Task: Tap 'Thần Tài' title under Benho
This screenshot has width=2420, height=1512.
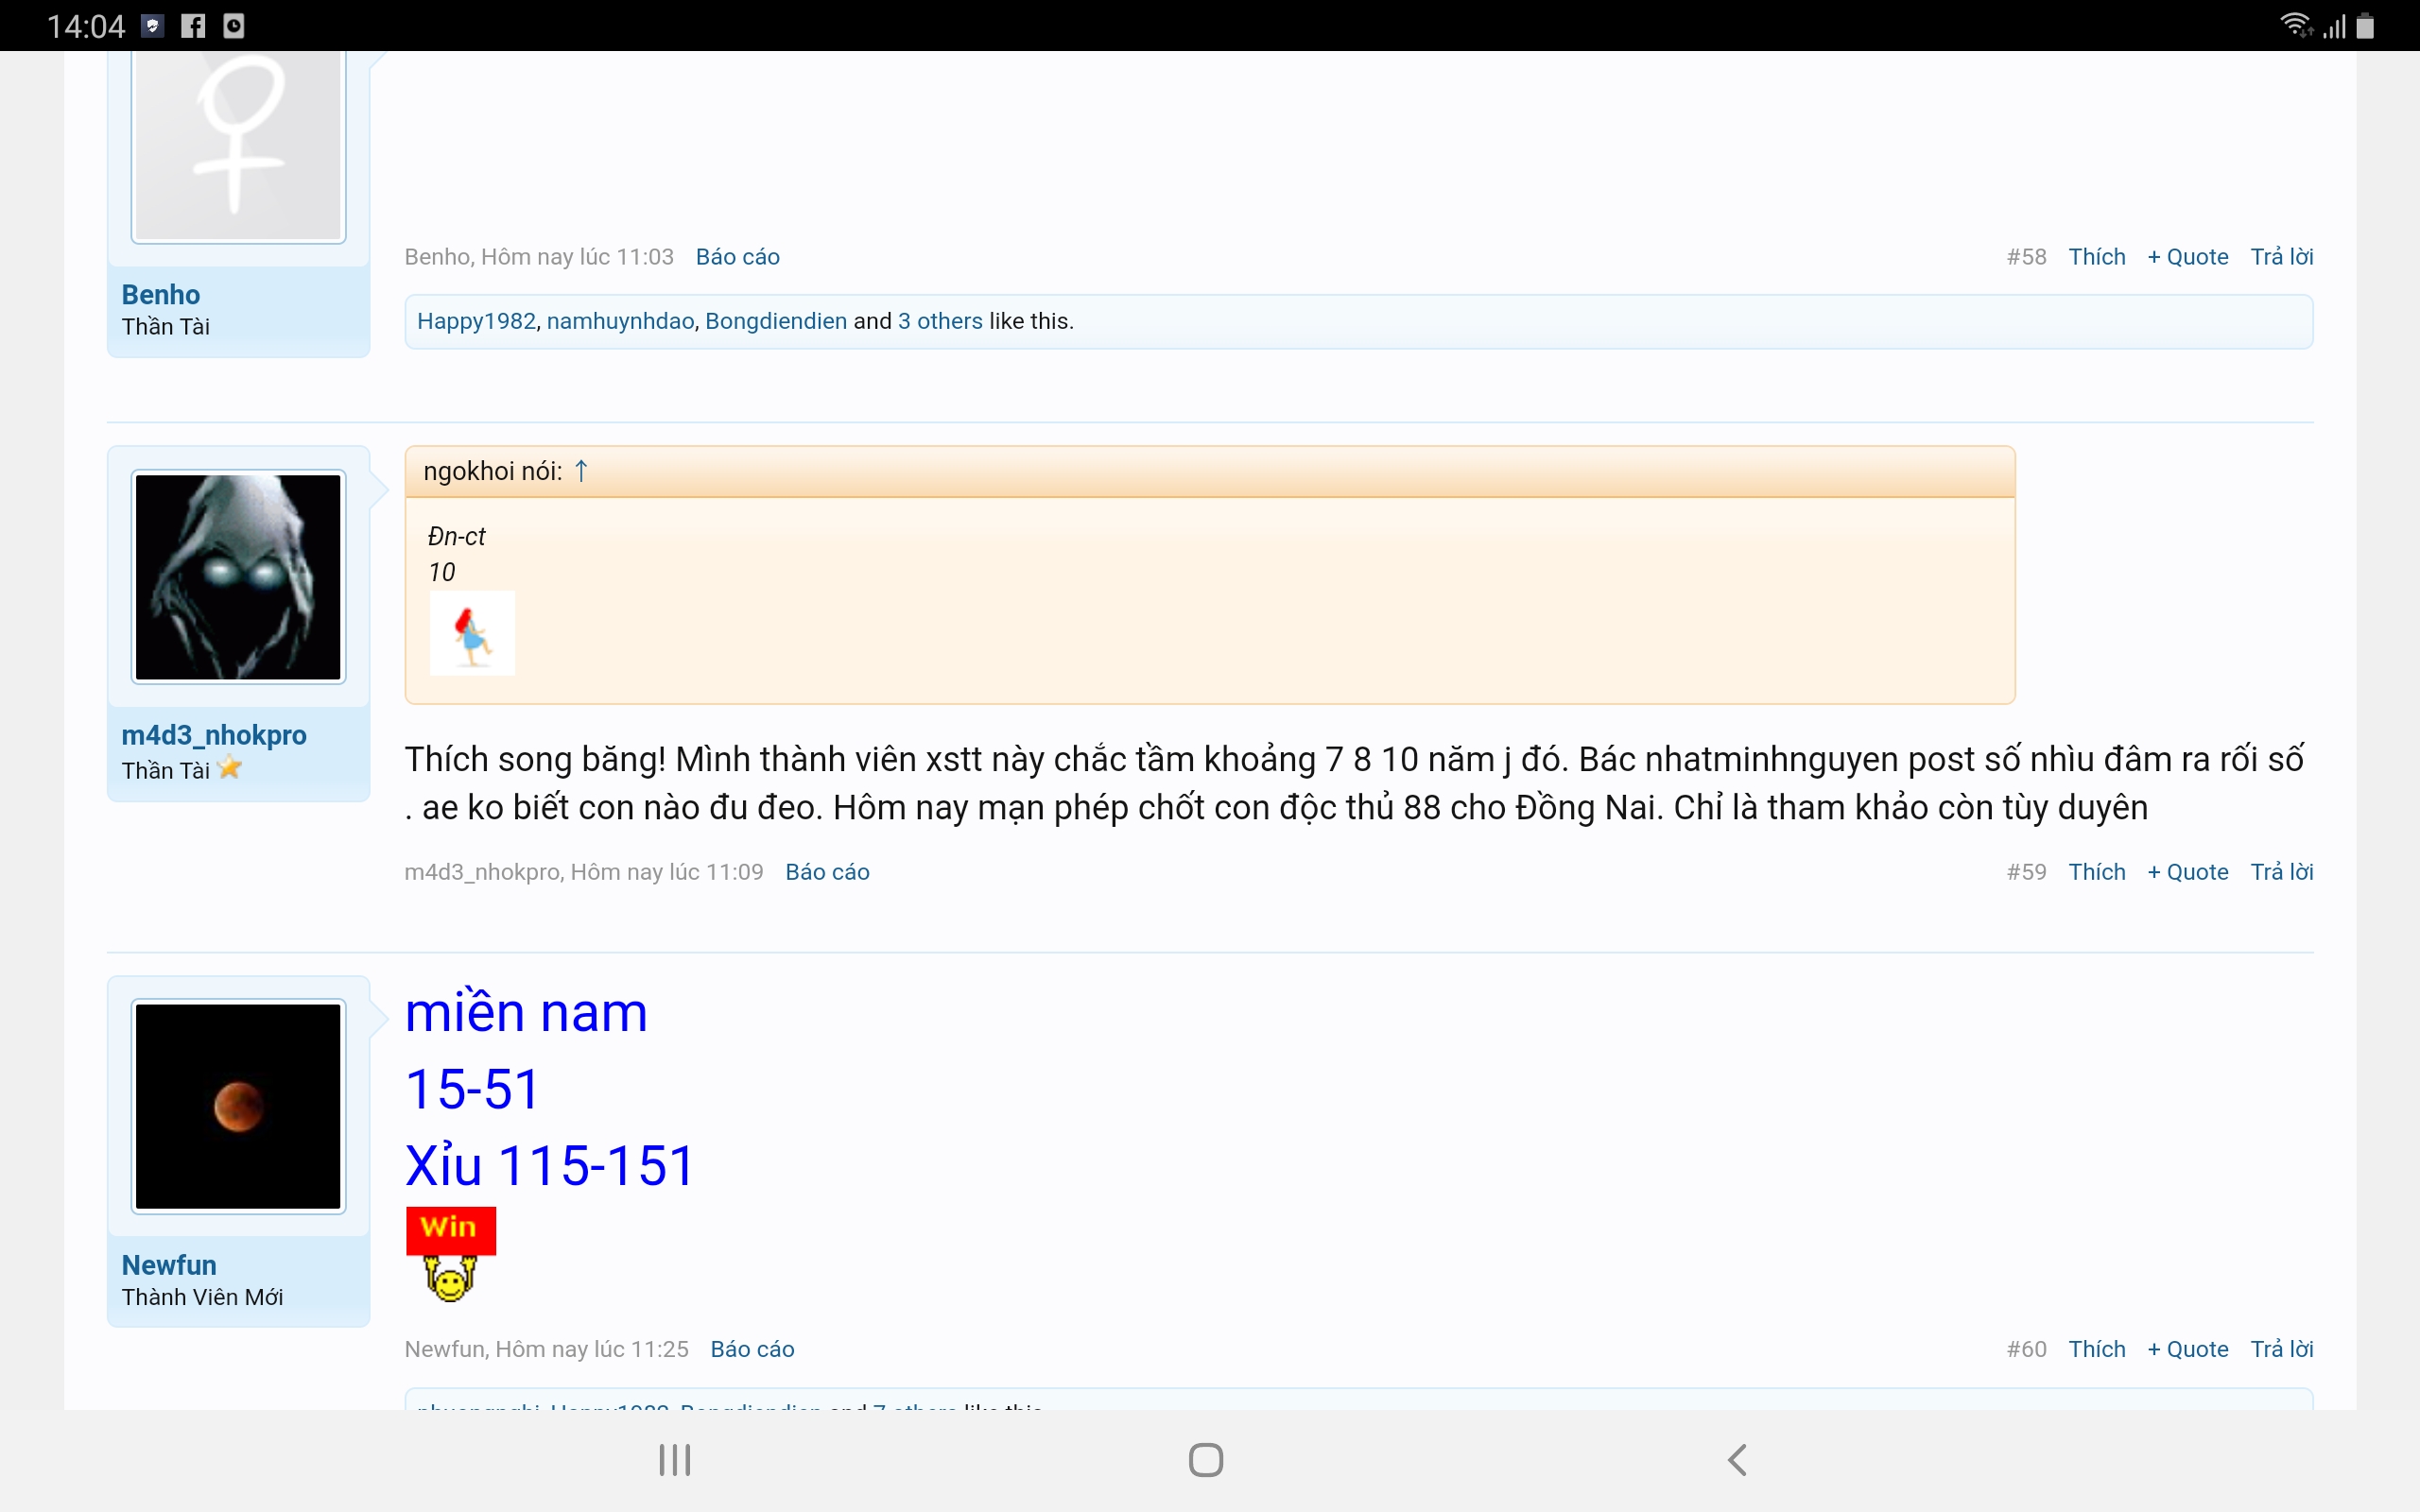Action: pyautogui.click(x=165, y=327)
